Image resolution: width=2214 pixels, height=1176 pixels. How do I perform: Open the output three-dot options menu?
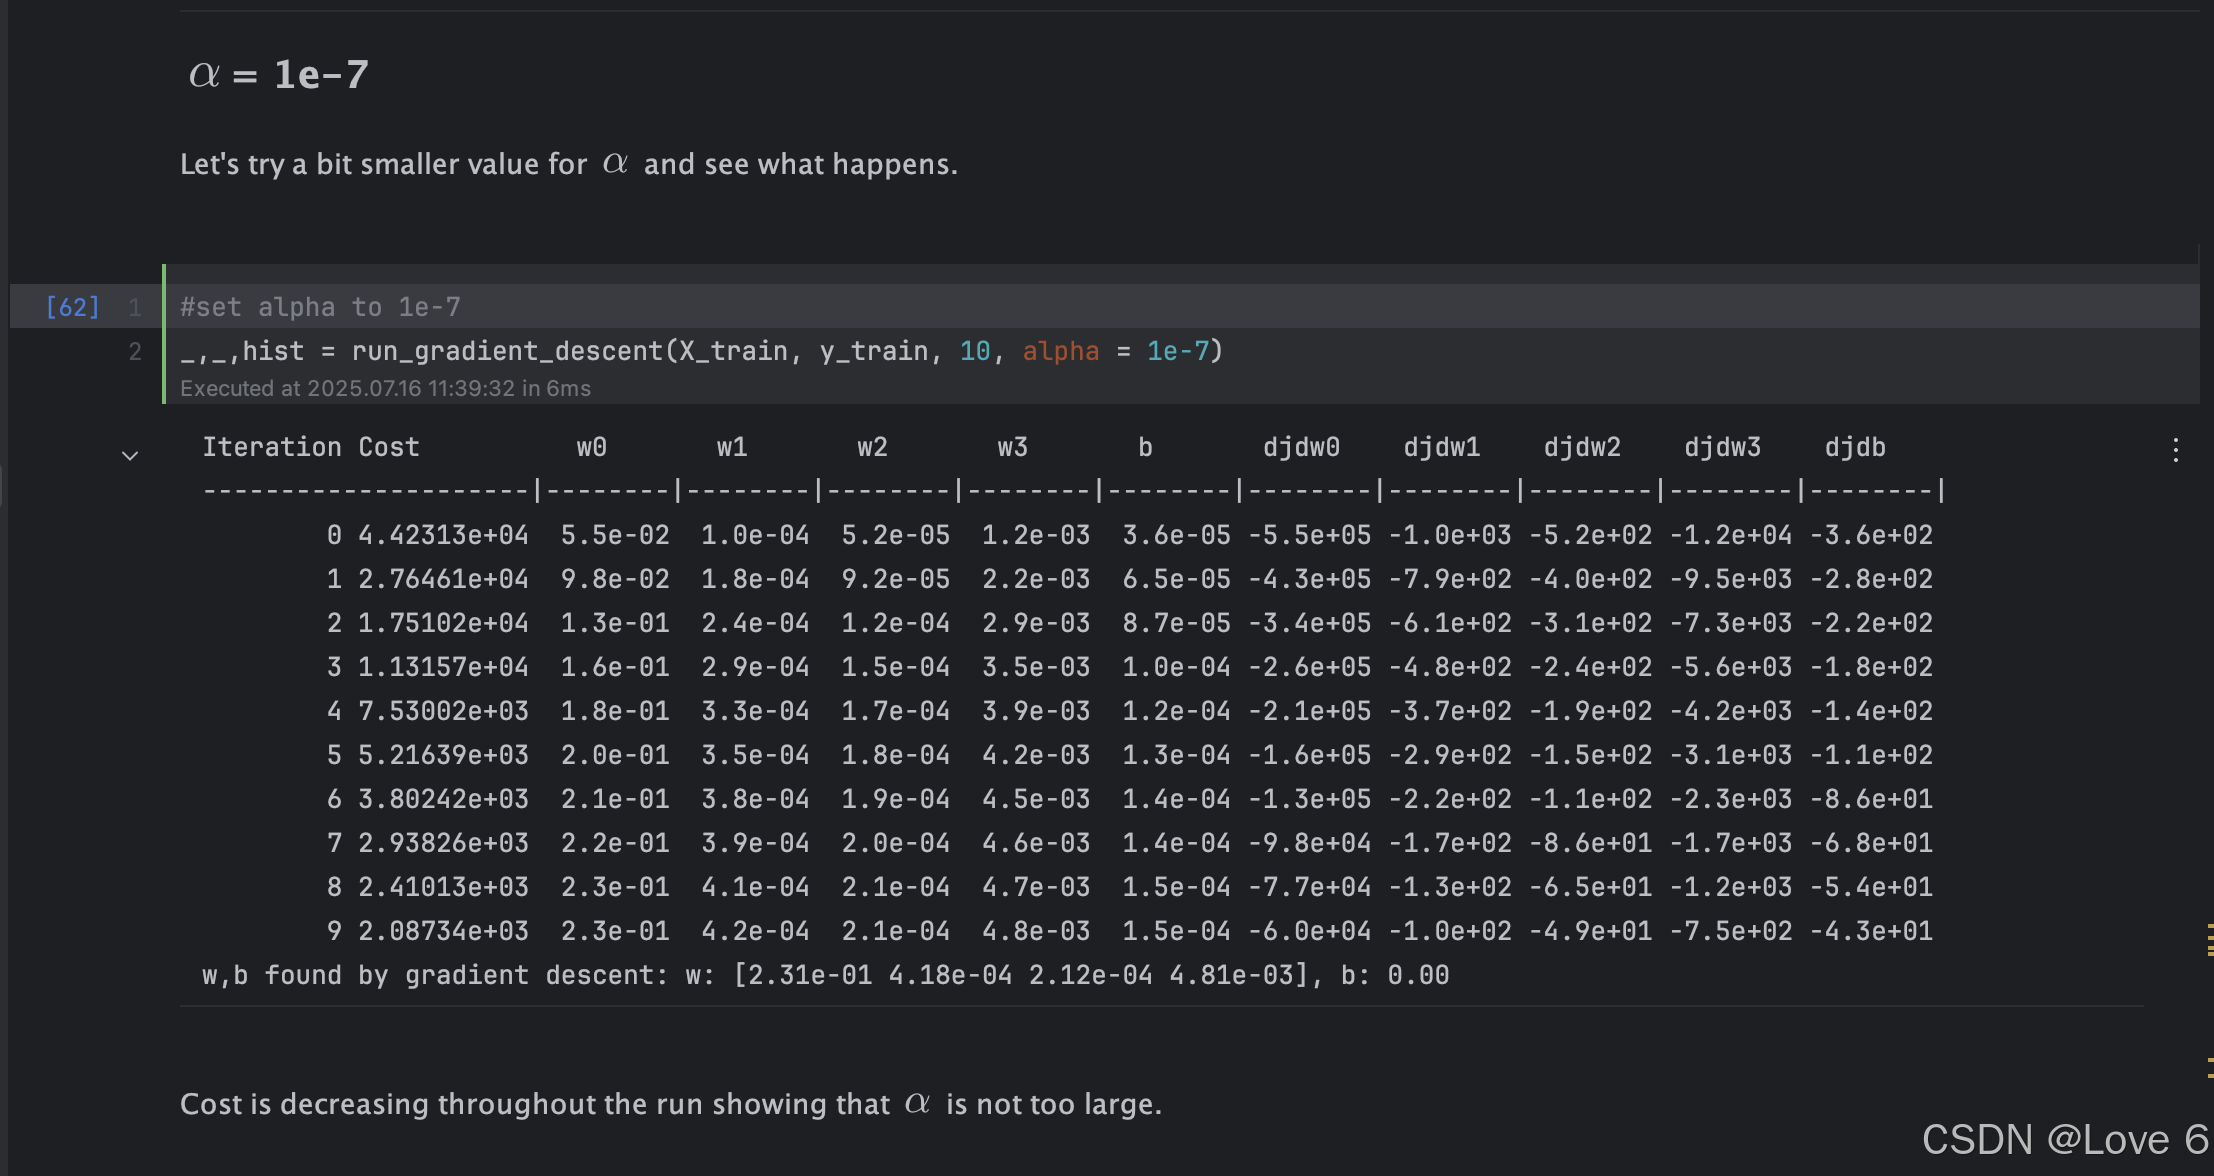tap(2176, 450)
